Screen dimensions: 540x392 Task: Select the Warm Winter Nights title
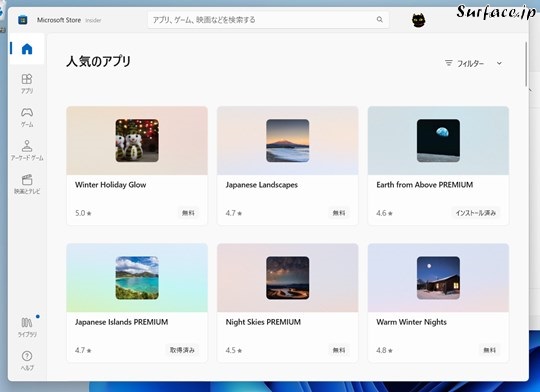coord(412,322)
